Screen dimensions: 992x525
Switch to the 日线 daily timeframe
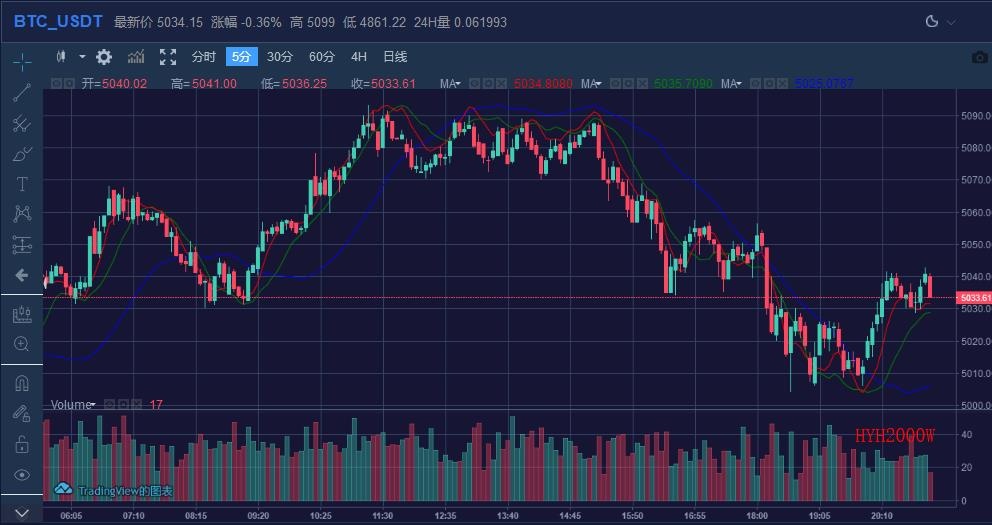coord(395,57)
